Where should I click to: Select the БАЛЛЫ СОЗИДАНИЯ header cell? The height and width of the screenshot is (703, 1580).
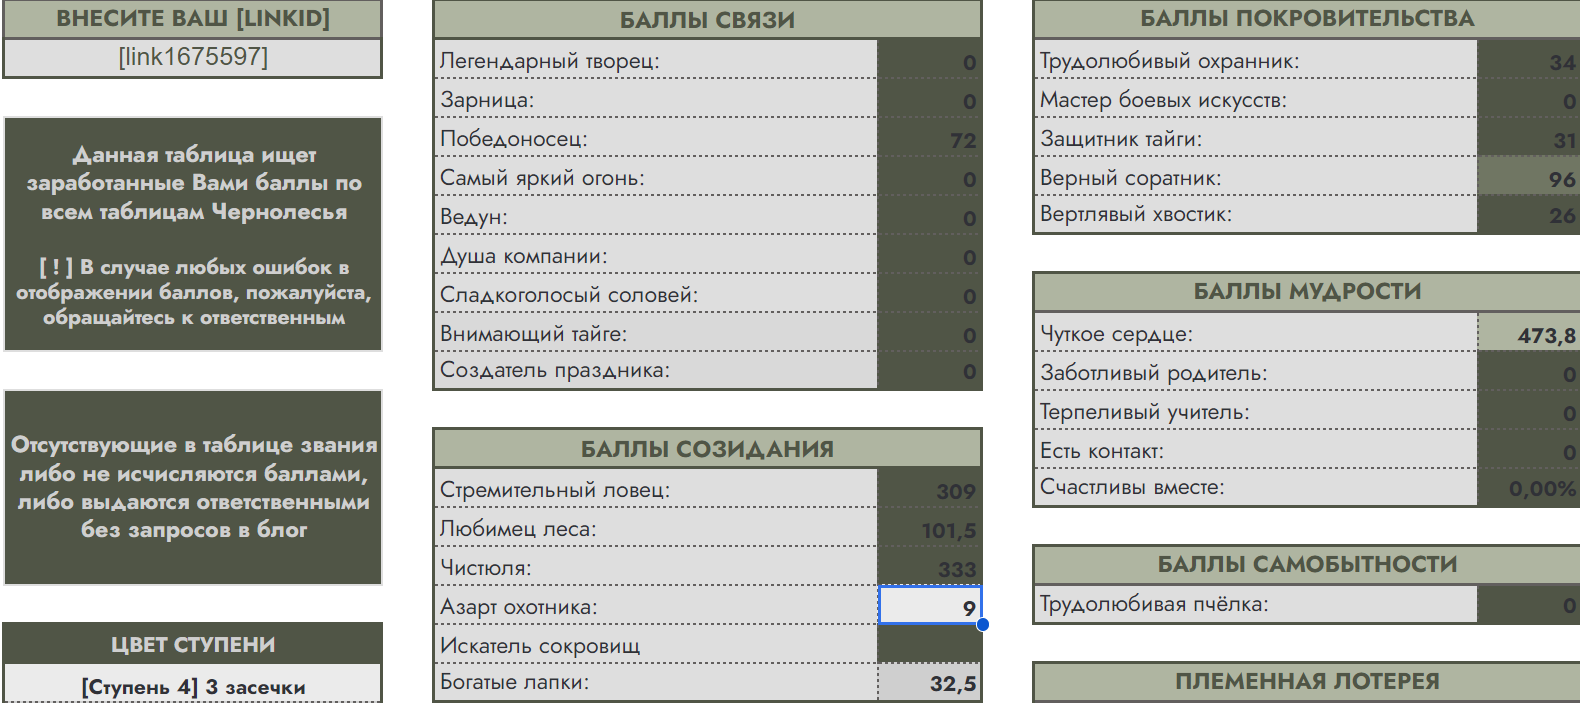[x=707, y=449]
